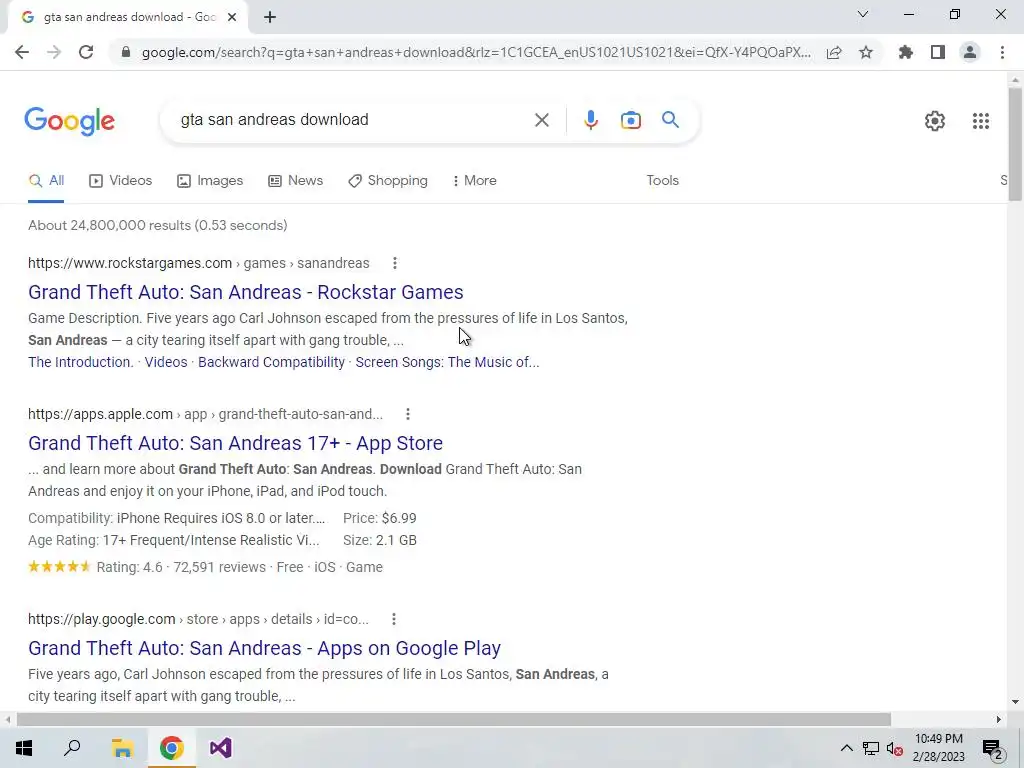Click the vertical page scrollbar thumb
This screenshot has width=1024, height=768.
[x=1015, y=144]
